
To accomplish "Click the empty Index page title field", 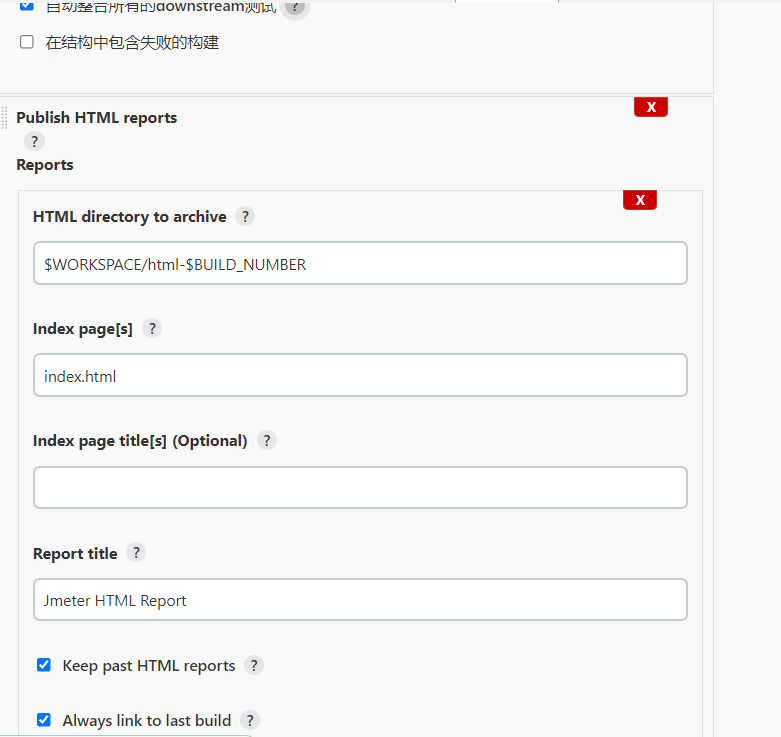I will tap(360, 488).
